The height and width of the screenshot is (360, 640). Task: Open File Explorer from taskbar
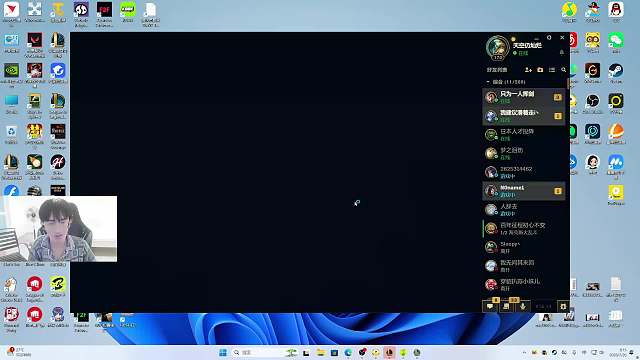click(x=320, y=353)
